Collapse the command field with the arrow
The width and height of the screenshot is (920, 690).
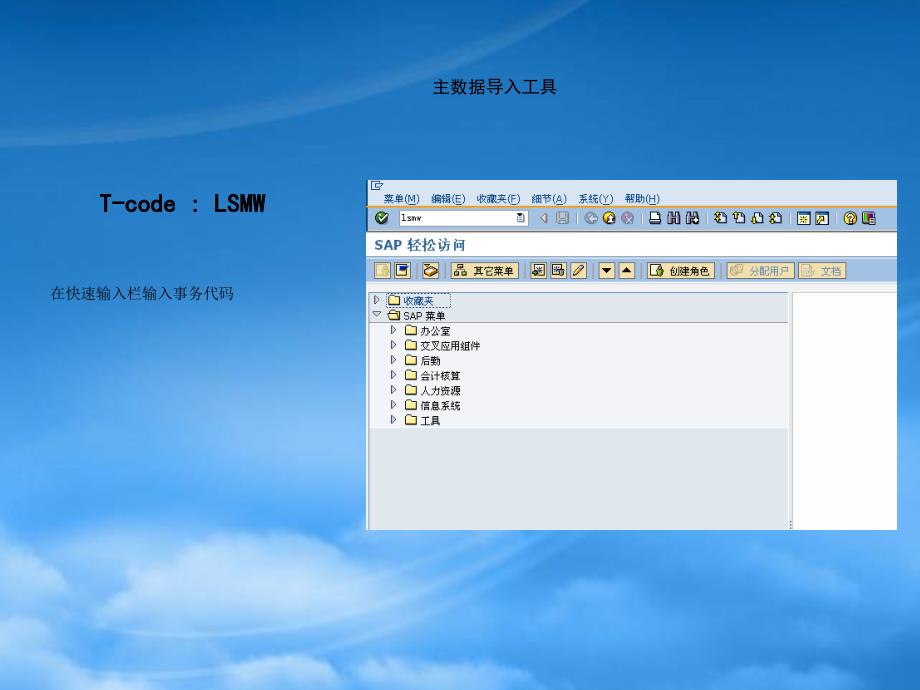click(543, 218)
